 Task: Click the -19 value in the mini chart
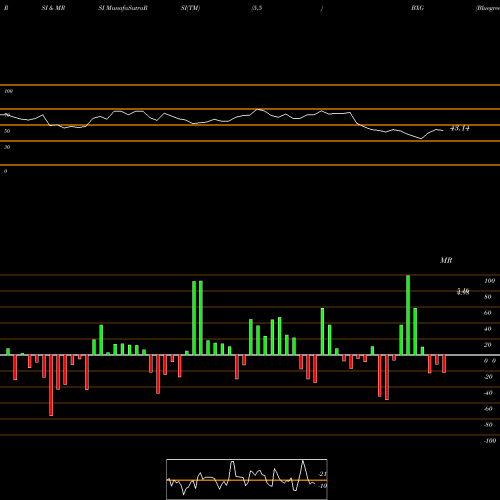[322, 486]
